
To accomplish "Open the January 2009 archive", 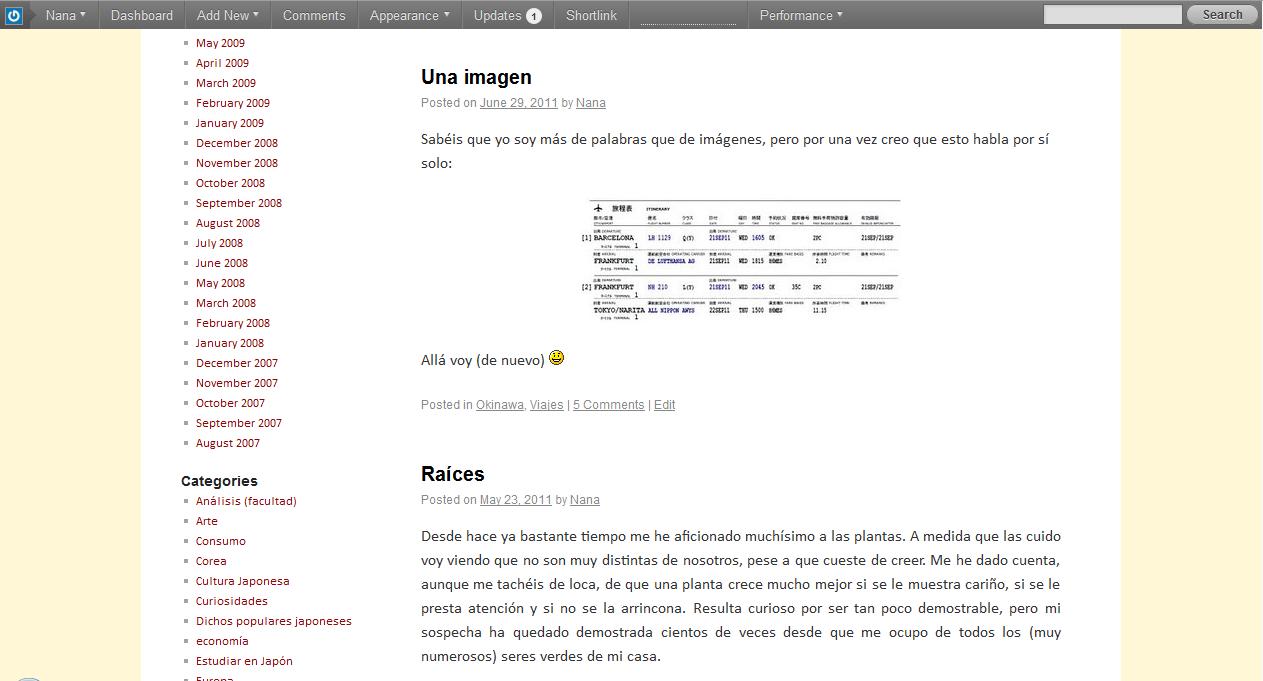I will (230, 123).
